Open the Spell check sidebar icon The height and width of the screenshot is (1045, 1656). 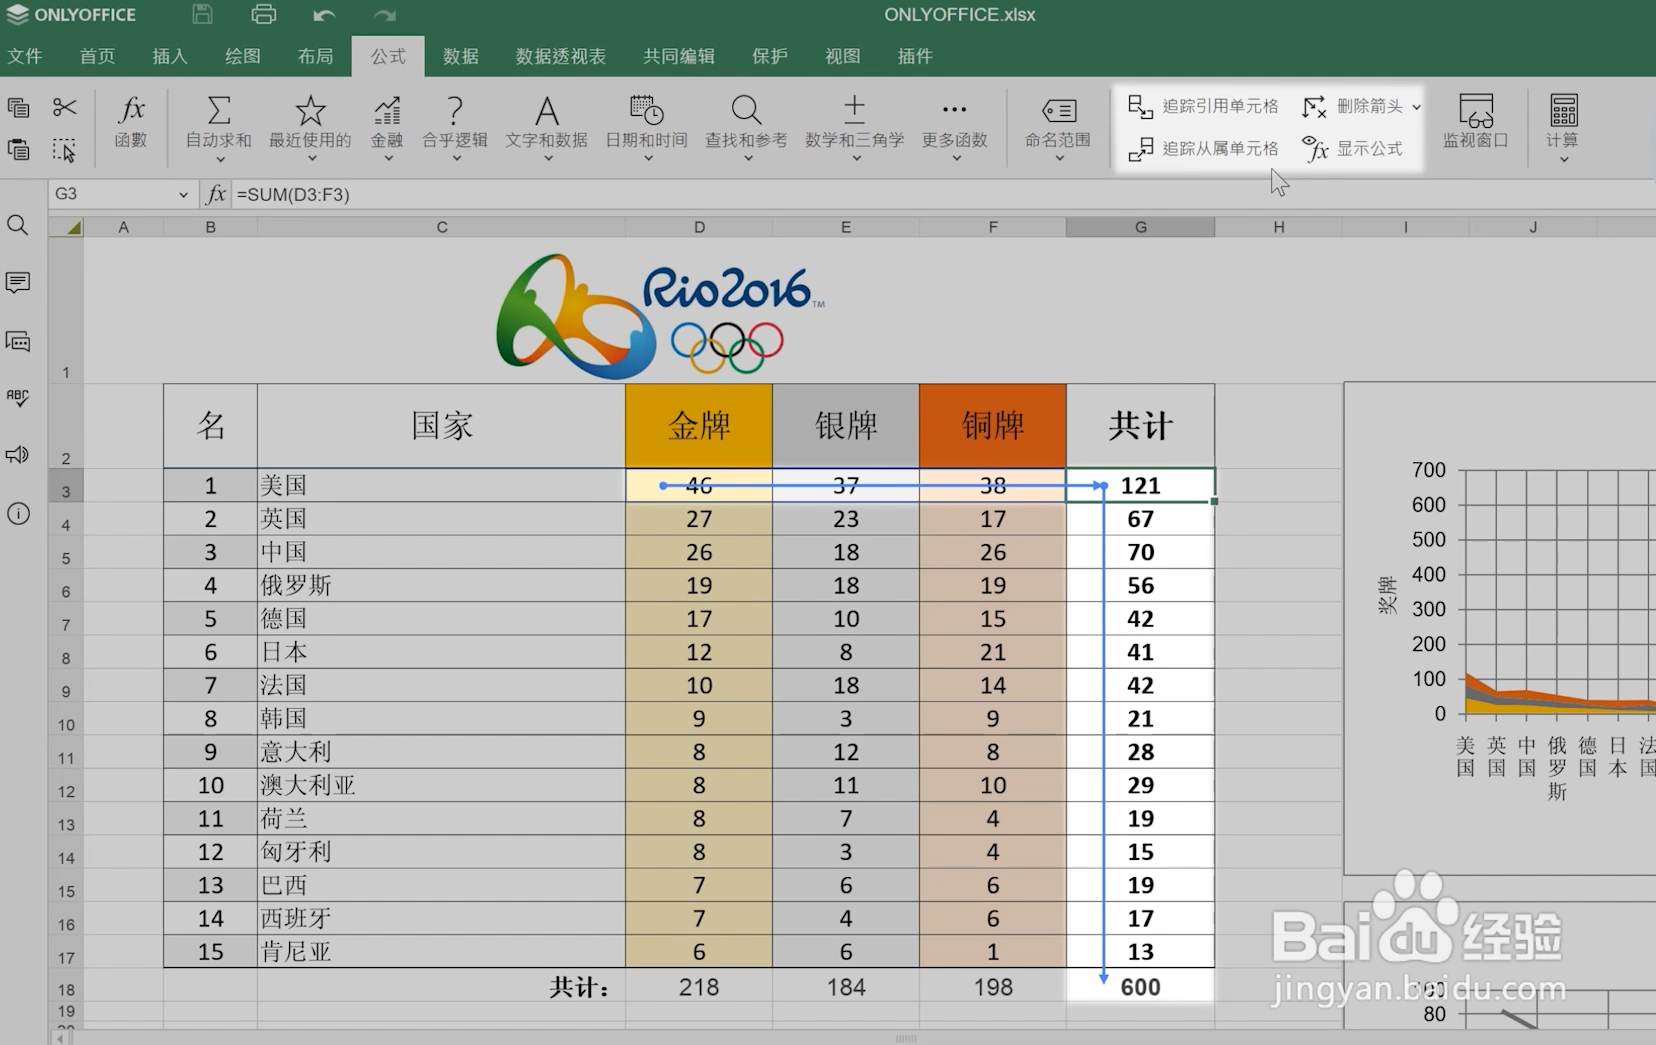click(18, 398)
